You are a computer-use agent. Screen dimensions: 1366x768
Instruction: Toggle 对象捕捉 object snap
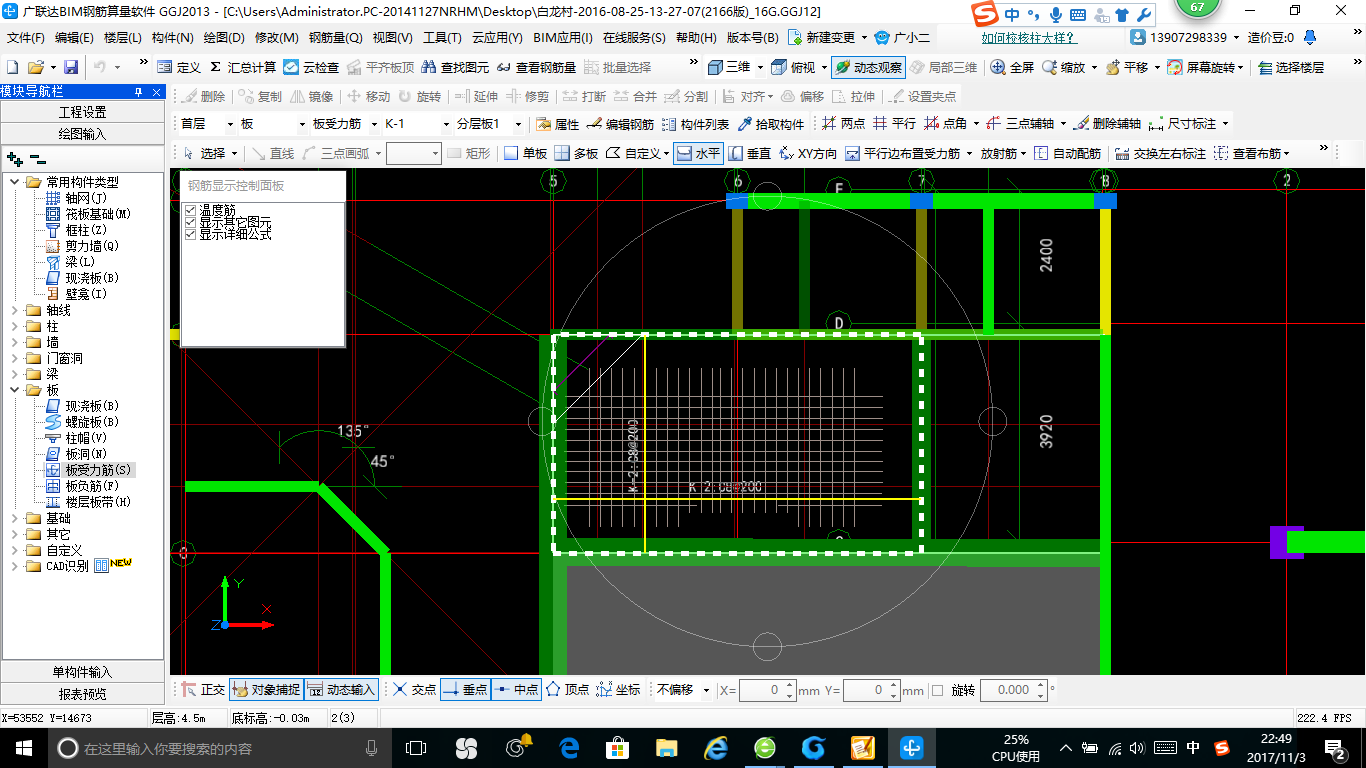(x=265, y=690)
